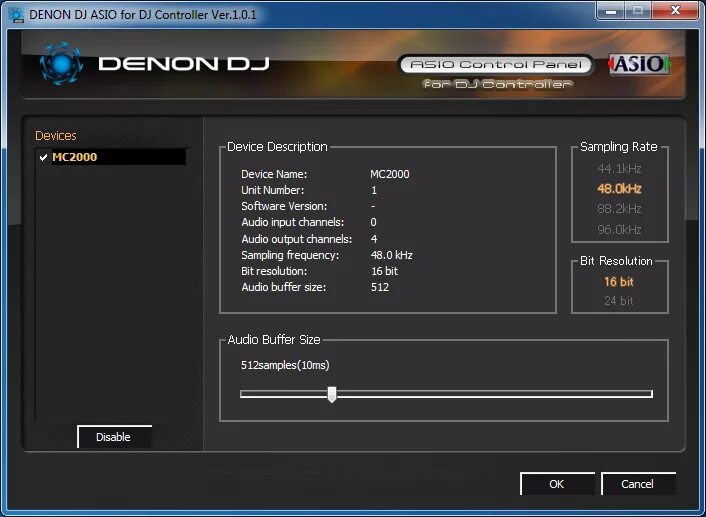The height and width of the screenshot is (517, 706).
Task: Click the "Device Description" group title
Action: click(x=277, y=147)
